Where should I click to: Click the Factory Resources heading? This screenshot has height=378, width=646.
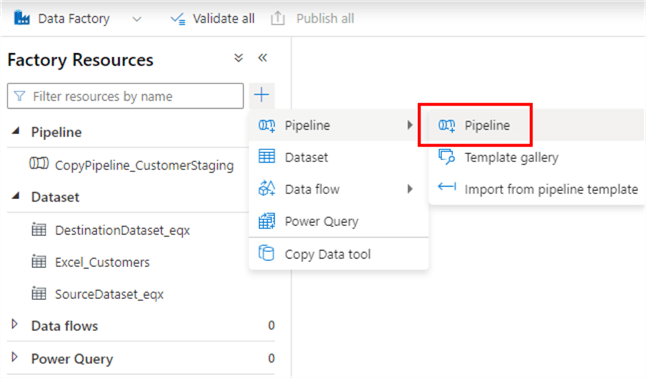pos(80,60)
